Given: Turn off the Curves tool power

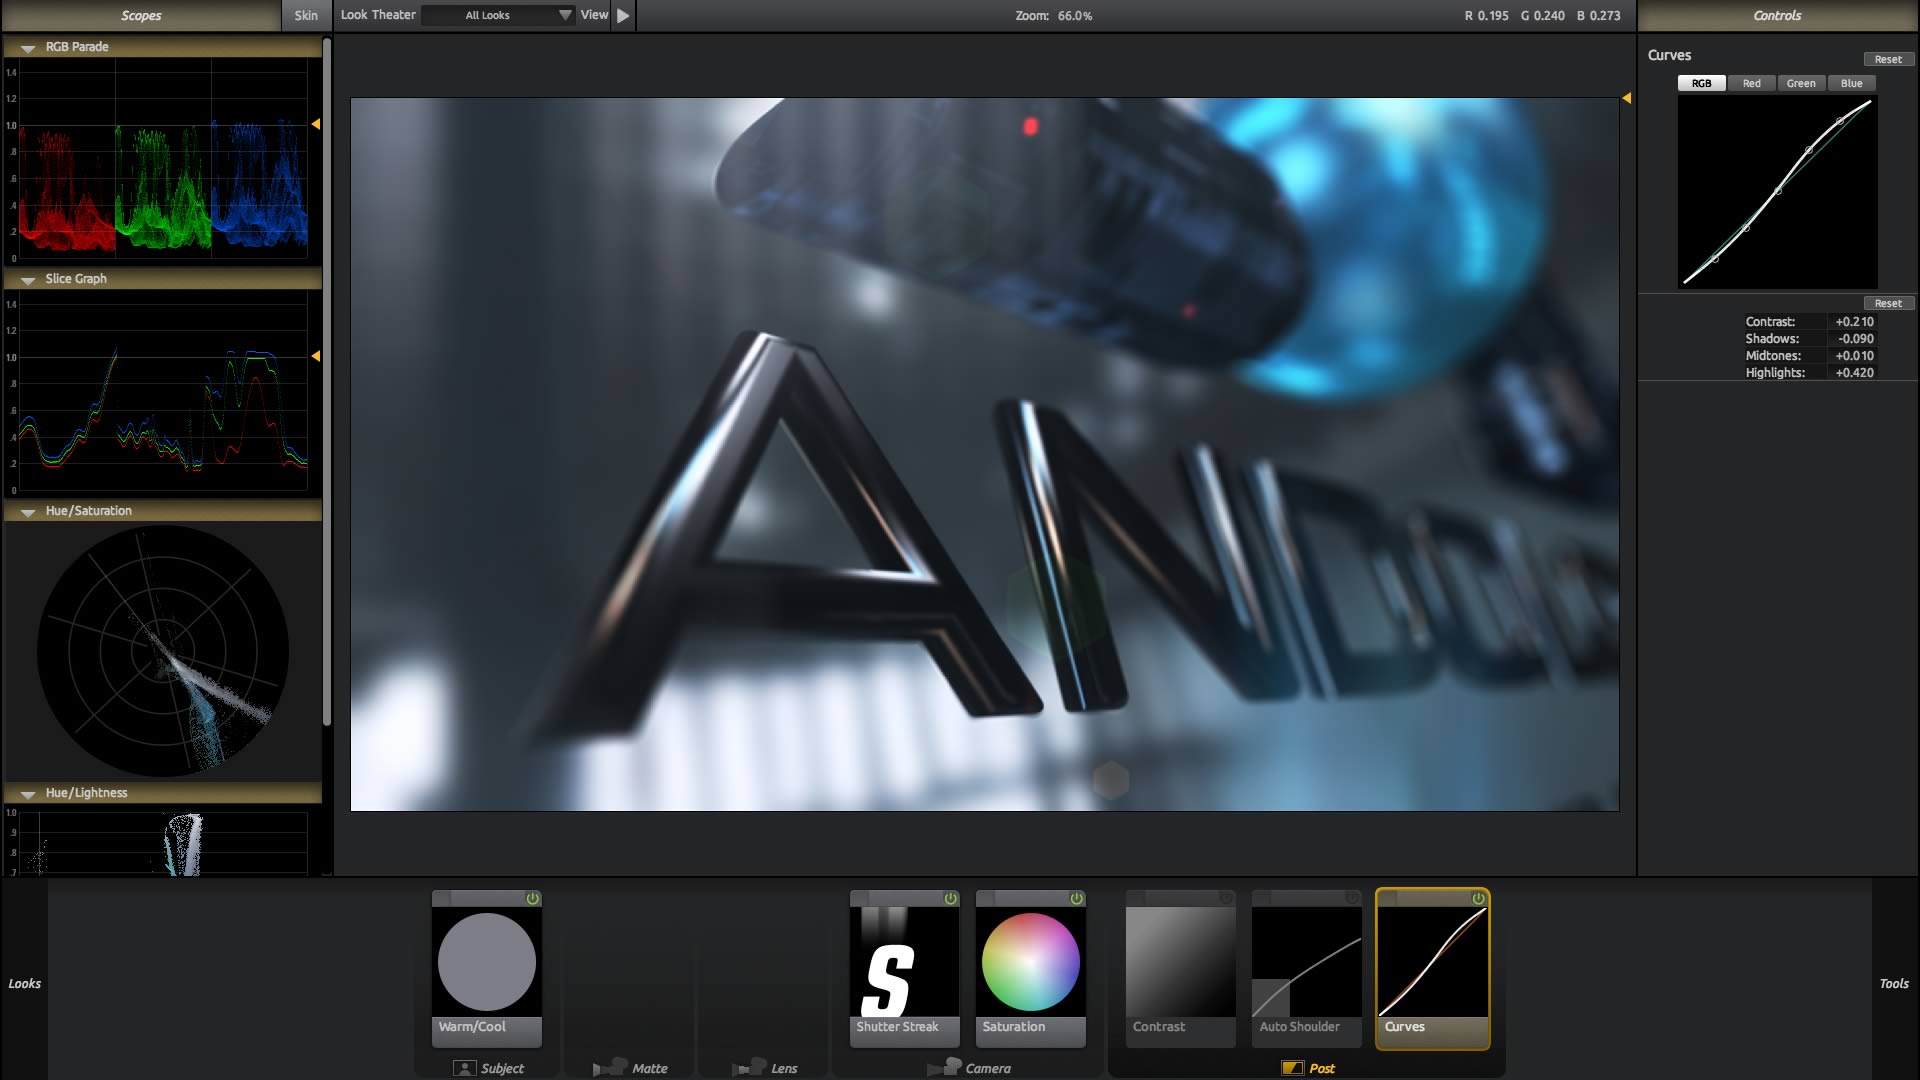Looking at the screenshot, I should coord(1479,898).
